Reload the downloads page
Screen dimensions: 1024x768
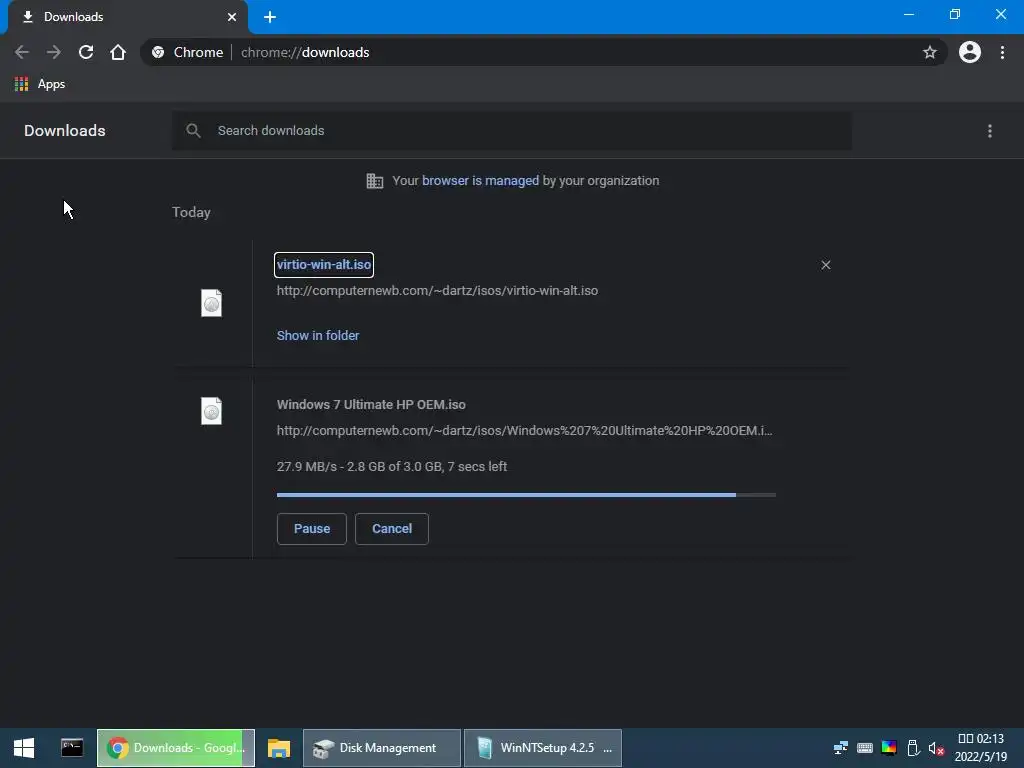pyautogui.click(x=86, y=52)
